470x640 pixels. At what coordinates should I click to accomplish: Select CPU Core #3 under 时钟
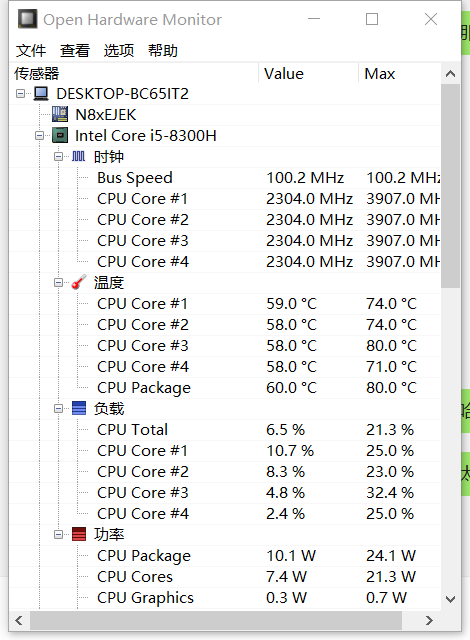point(225,240)
